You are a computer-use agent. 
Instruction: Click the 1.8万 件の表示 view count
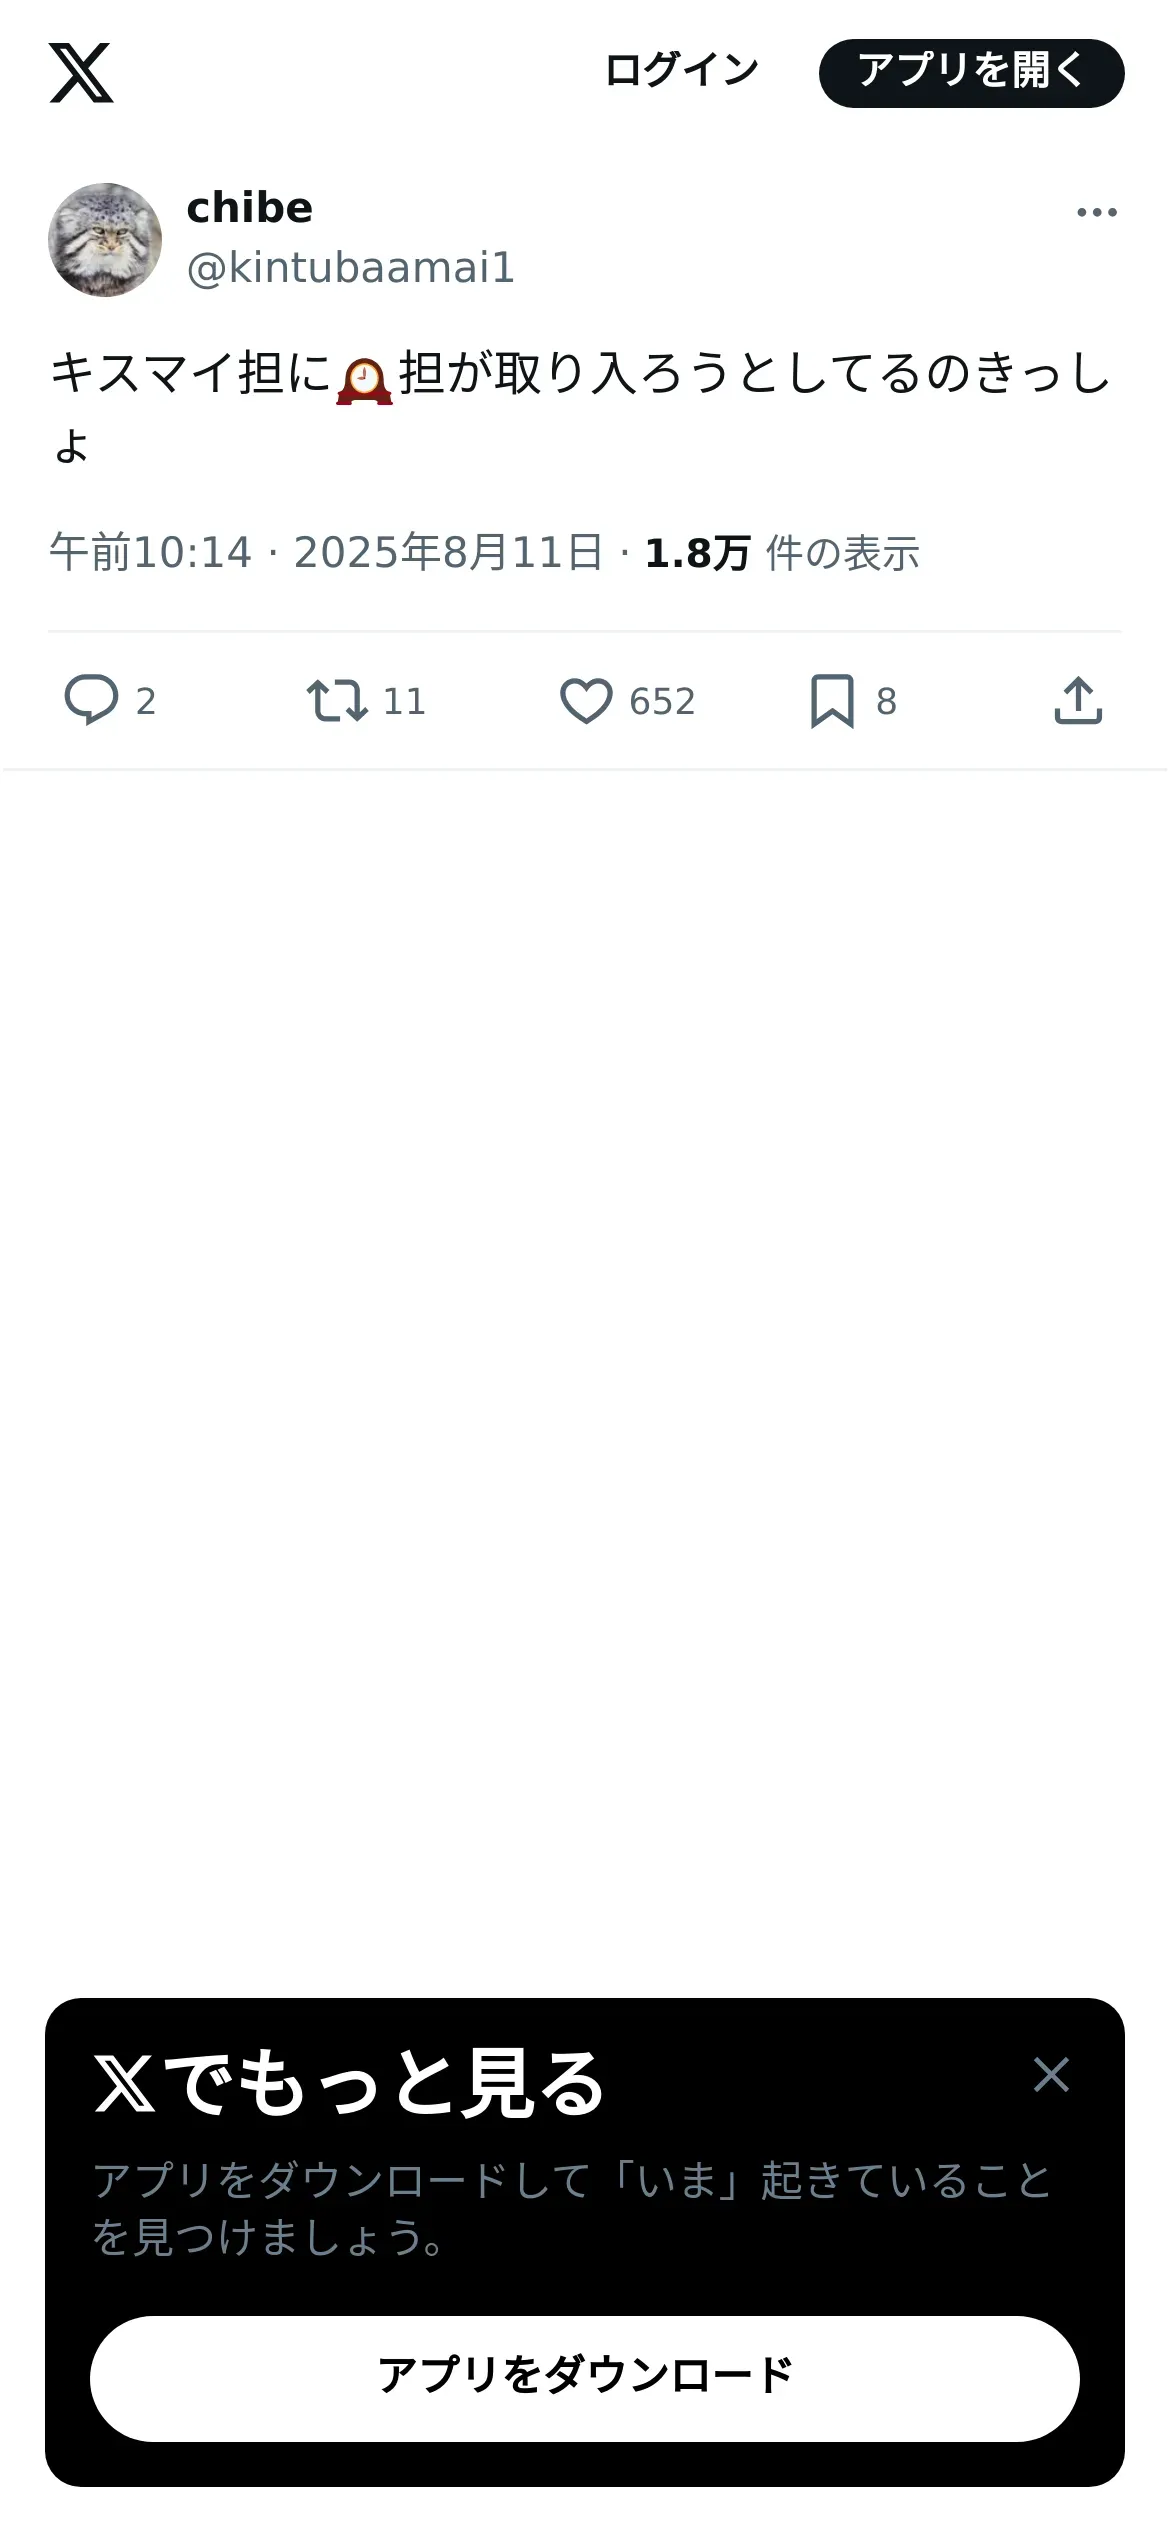[x=782, y=553]
